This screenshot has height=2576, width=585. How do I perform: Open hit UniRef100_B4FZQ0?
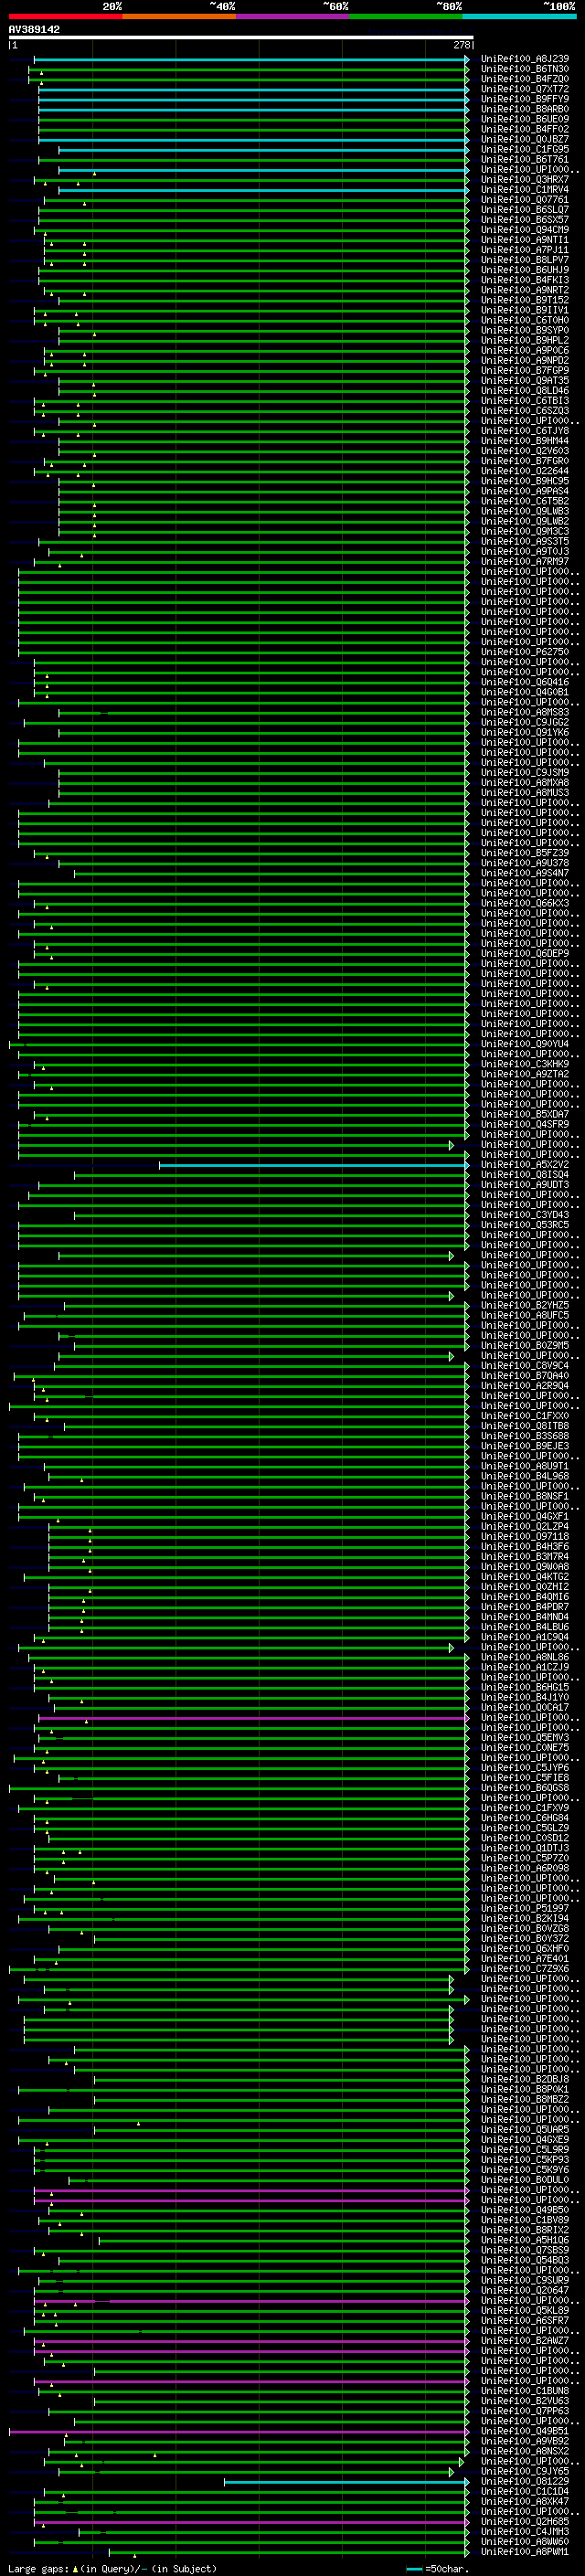tap(525, 79)
